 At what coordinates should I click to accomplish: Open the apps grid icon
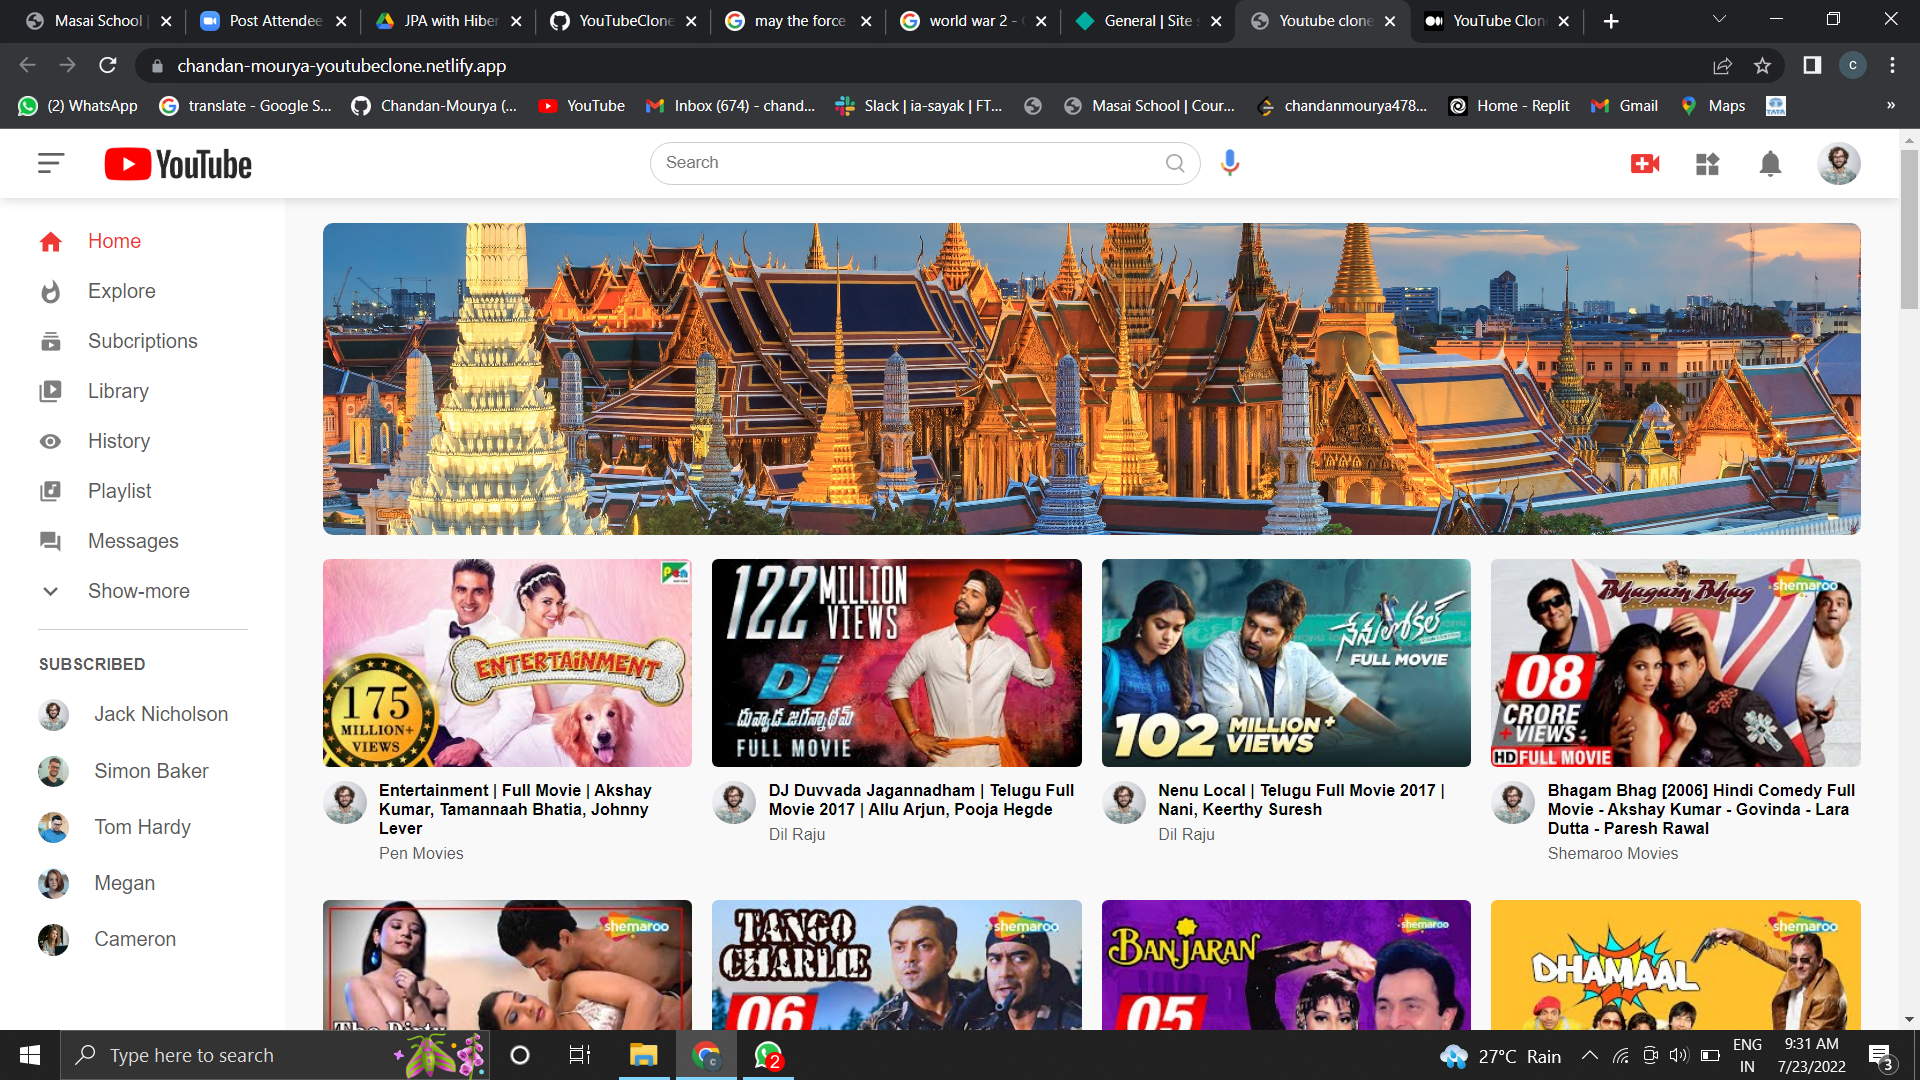tap(1708, 163)
